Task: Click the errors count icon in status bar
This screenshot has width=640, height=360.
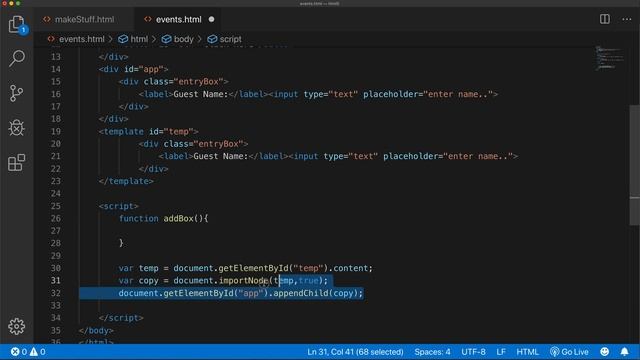Action: coord(18,351)
